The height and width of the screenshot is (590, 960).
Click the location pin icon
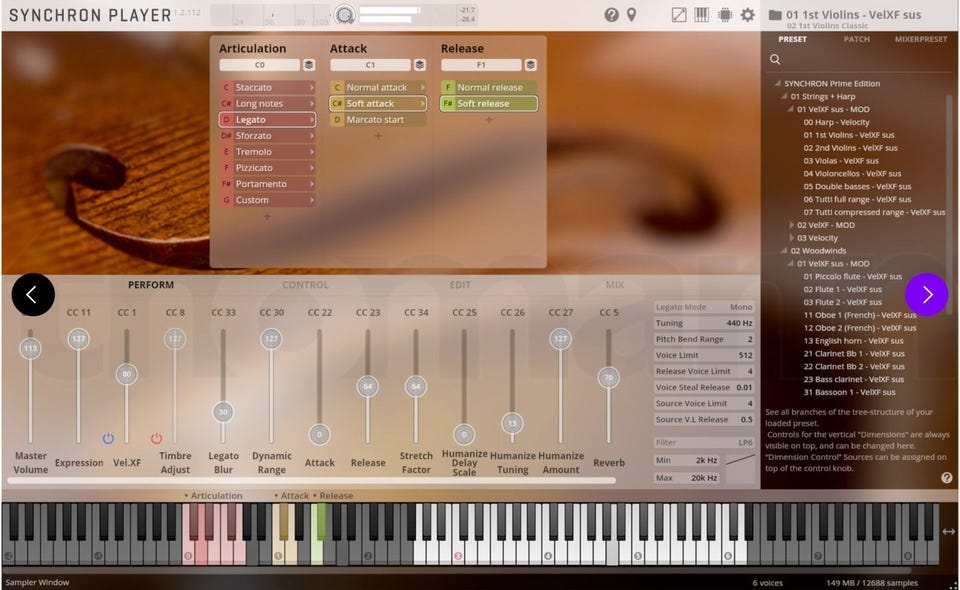click(x=631, y=15)
